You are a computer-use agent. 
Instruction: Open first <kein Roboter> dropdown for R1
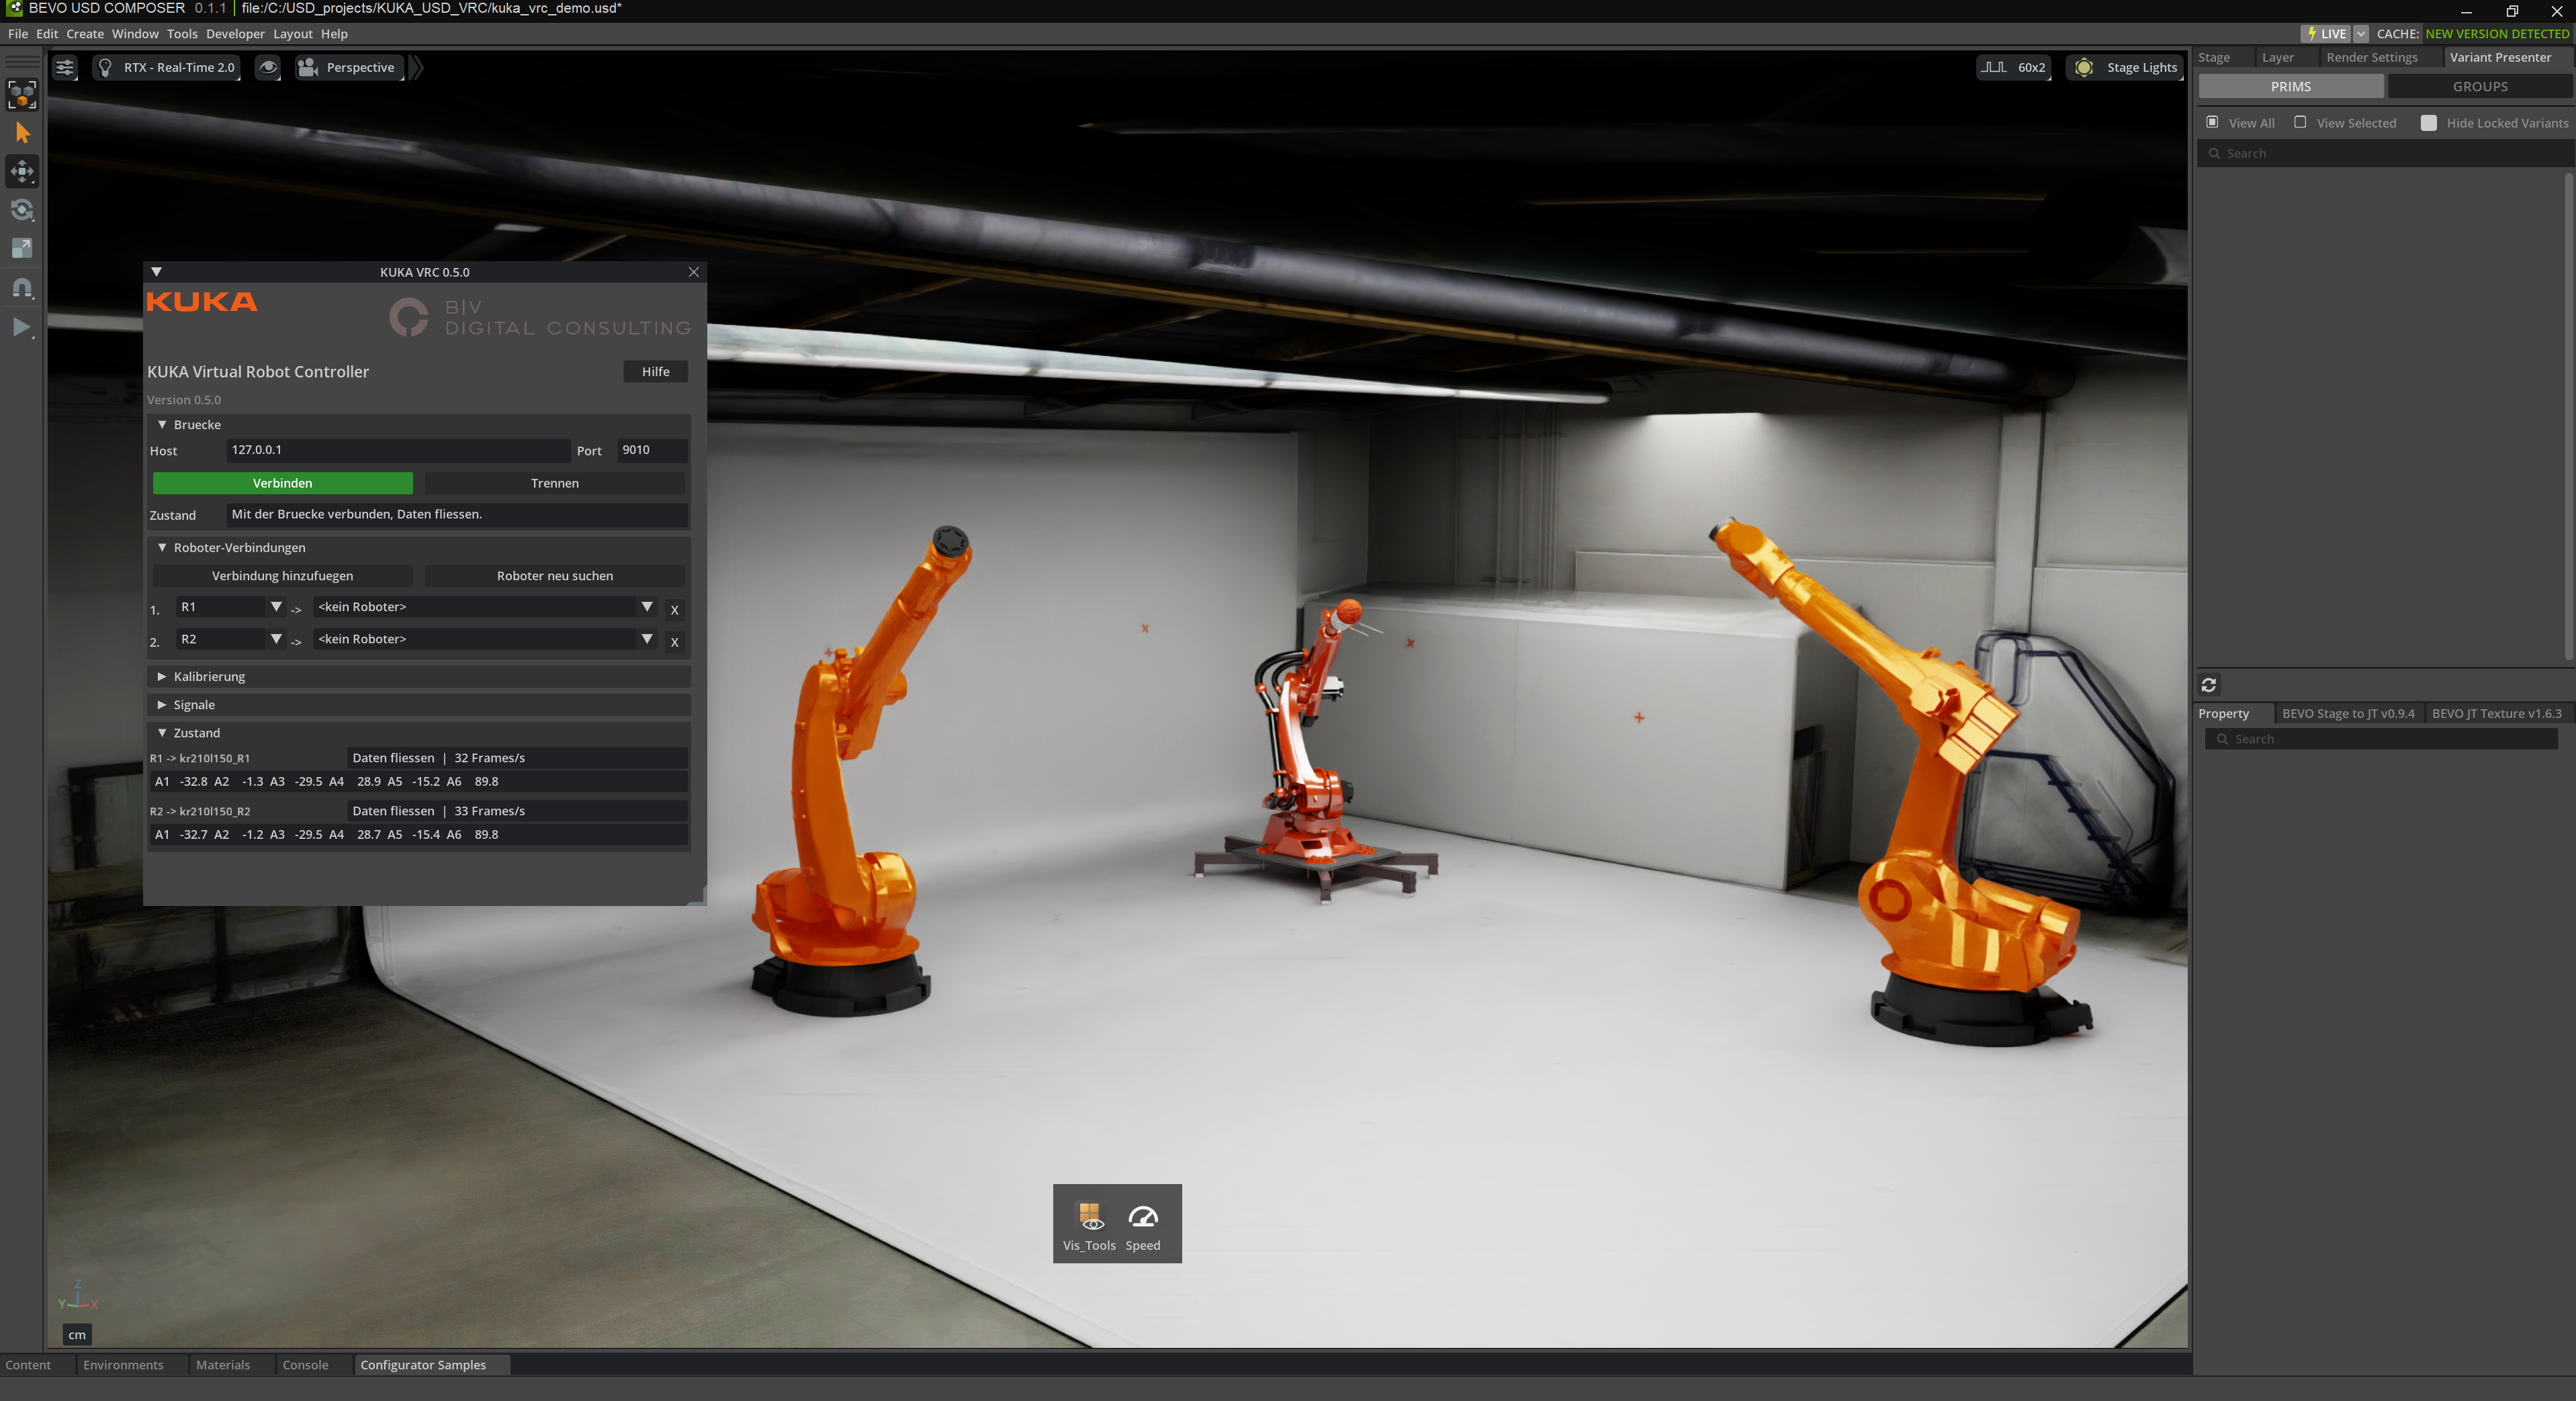pos(485,607)
